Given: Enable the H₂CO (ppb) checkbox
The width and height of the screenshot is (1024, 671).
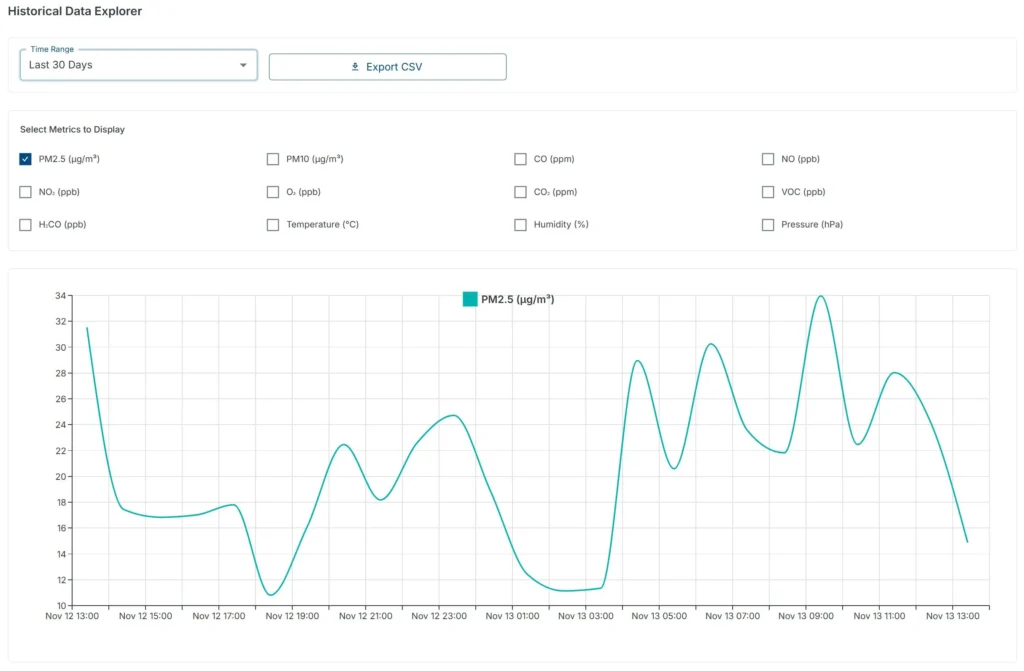Looking at the screenshot, I should pyautogui.click(x=25, y=225).
